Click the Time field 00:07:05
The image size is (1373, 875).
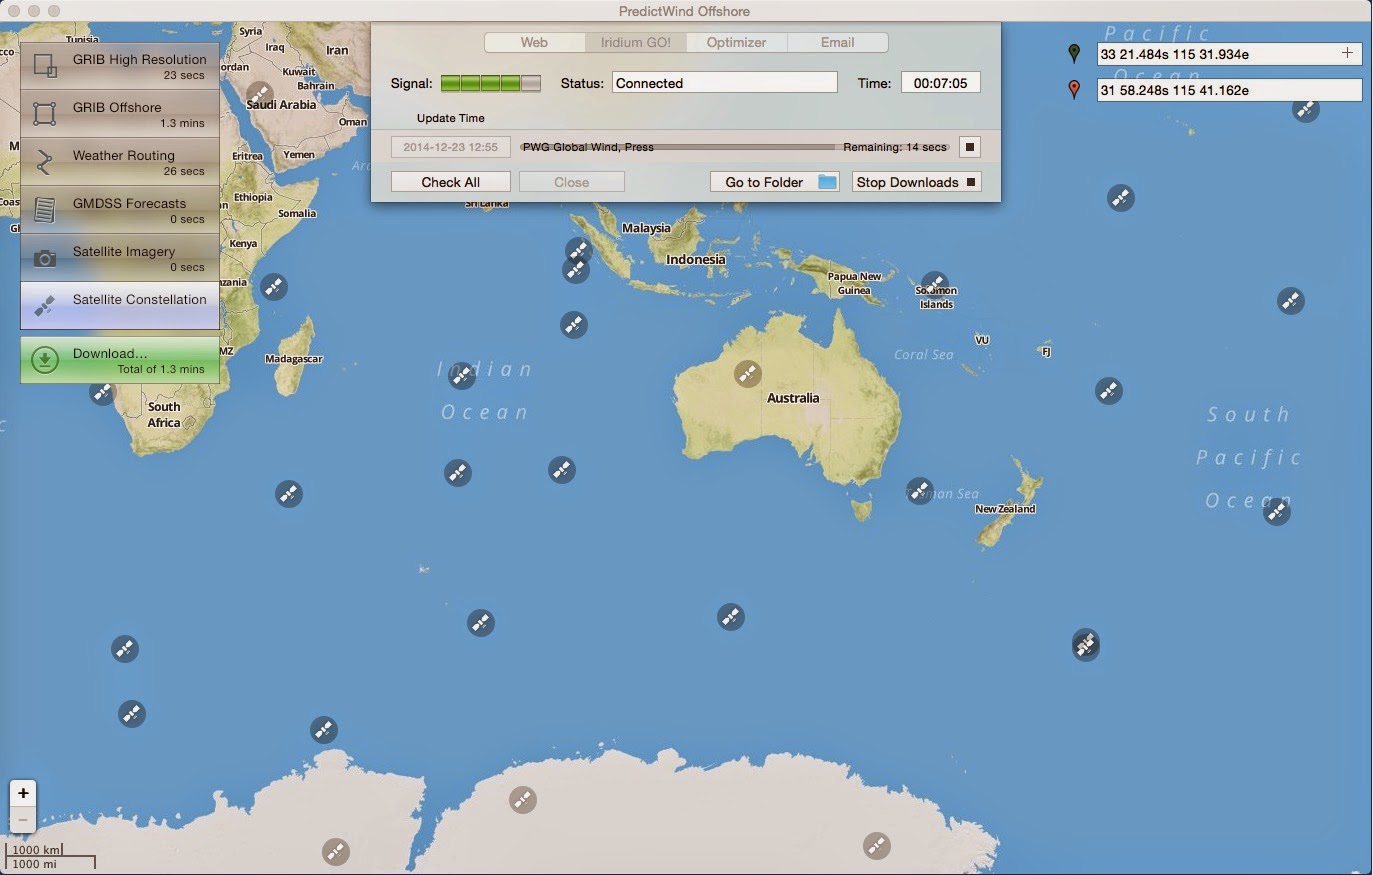[x=941, y=83]
